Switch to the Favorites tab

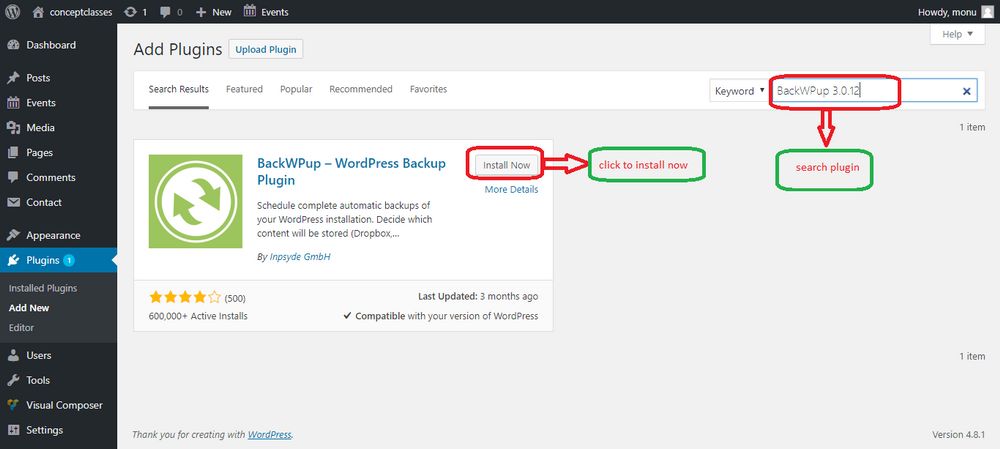[429, 89]
